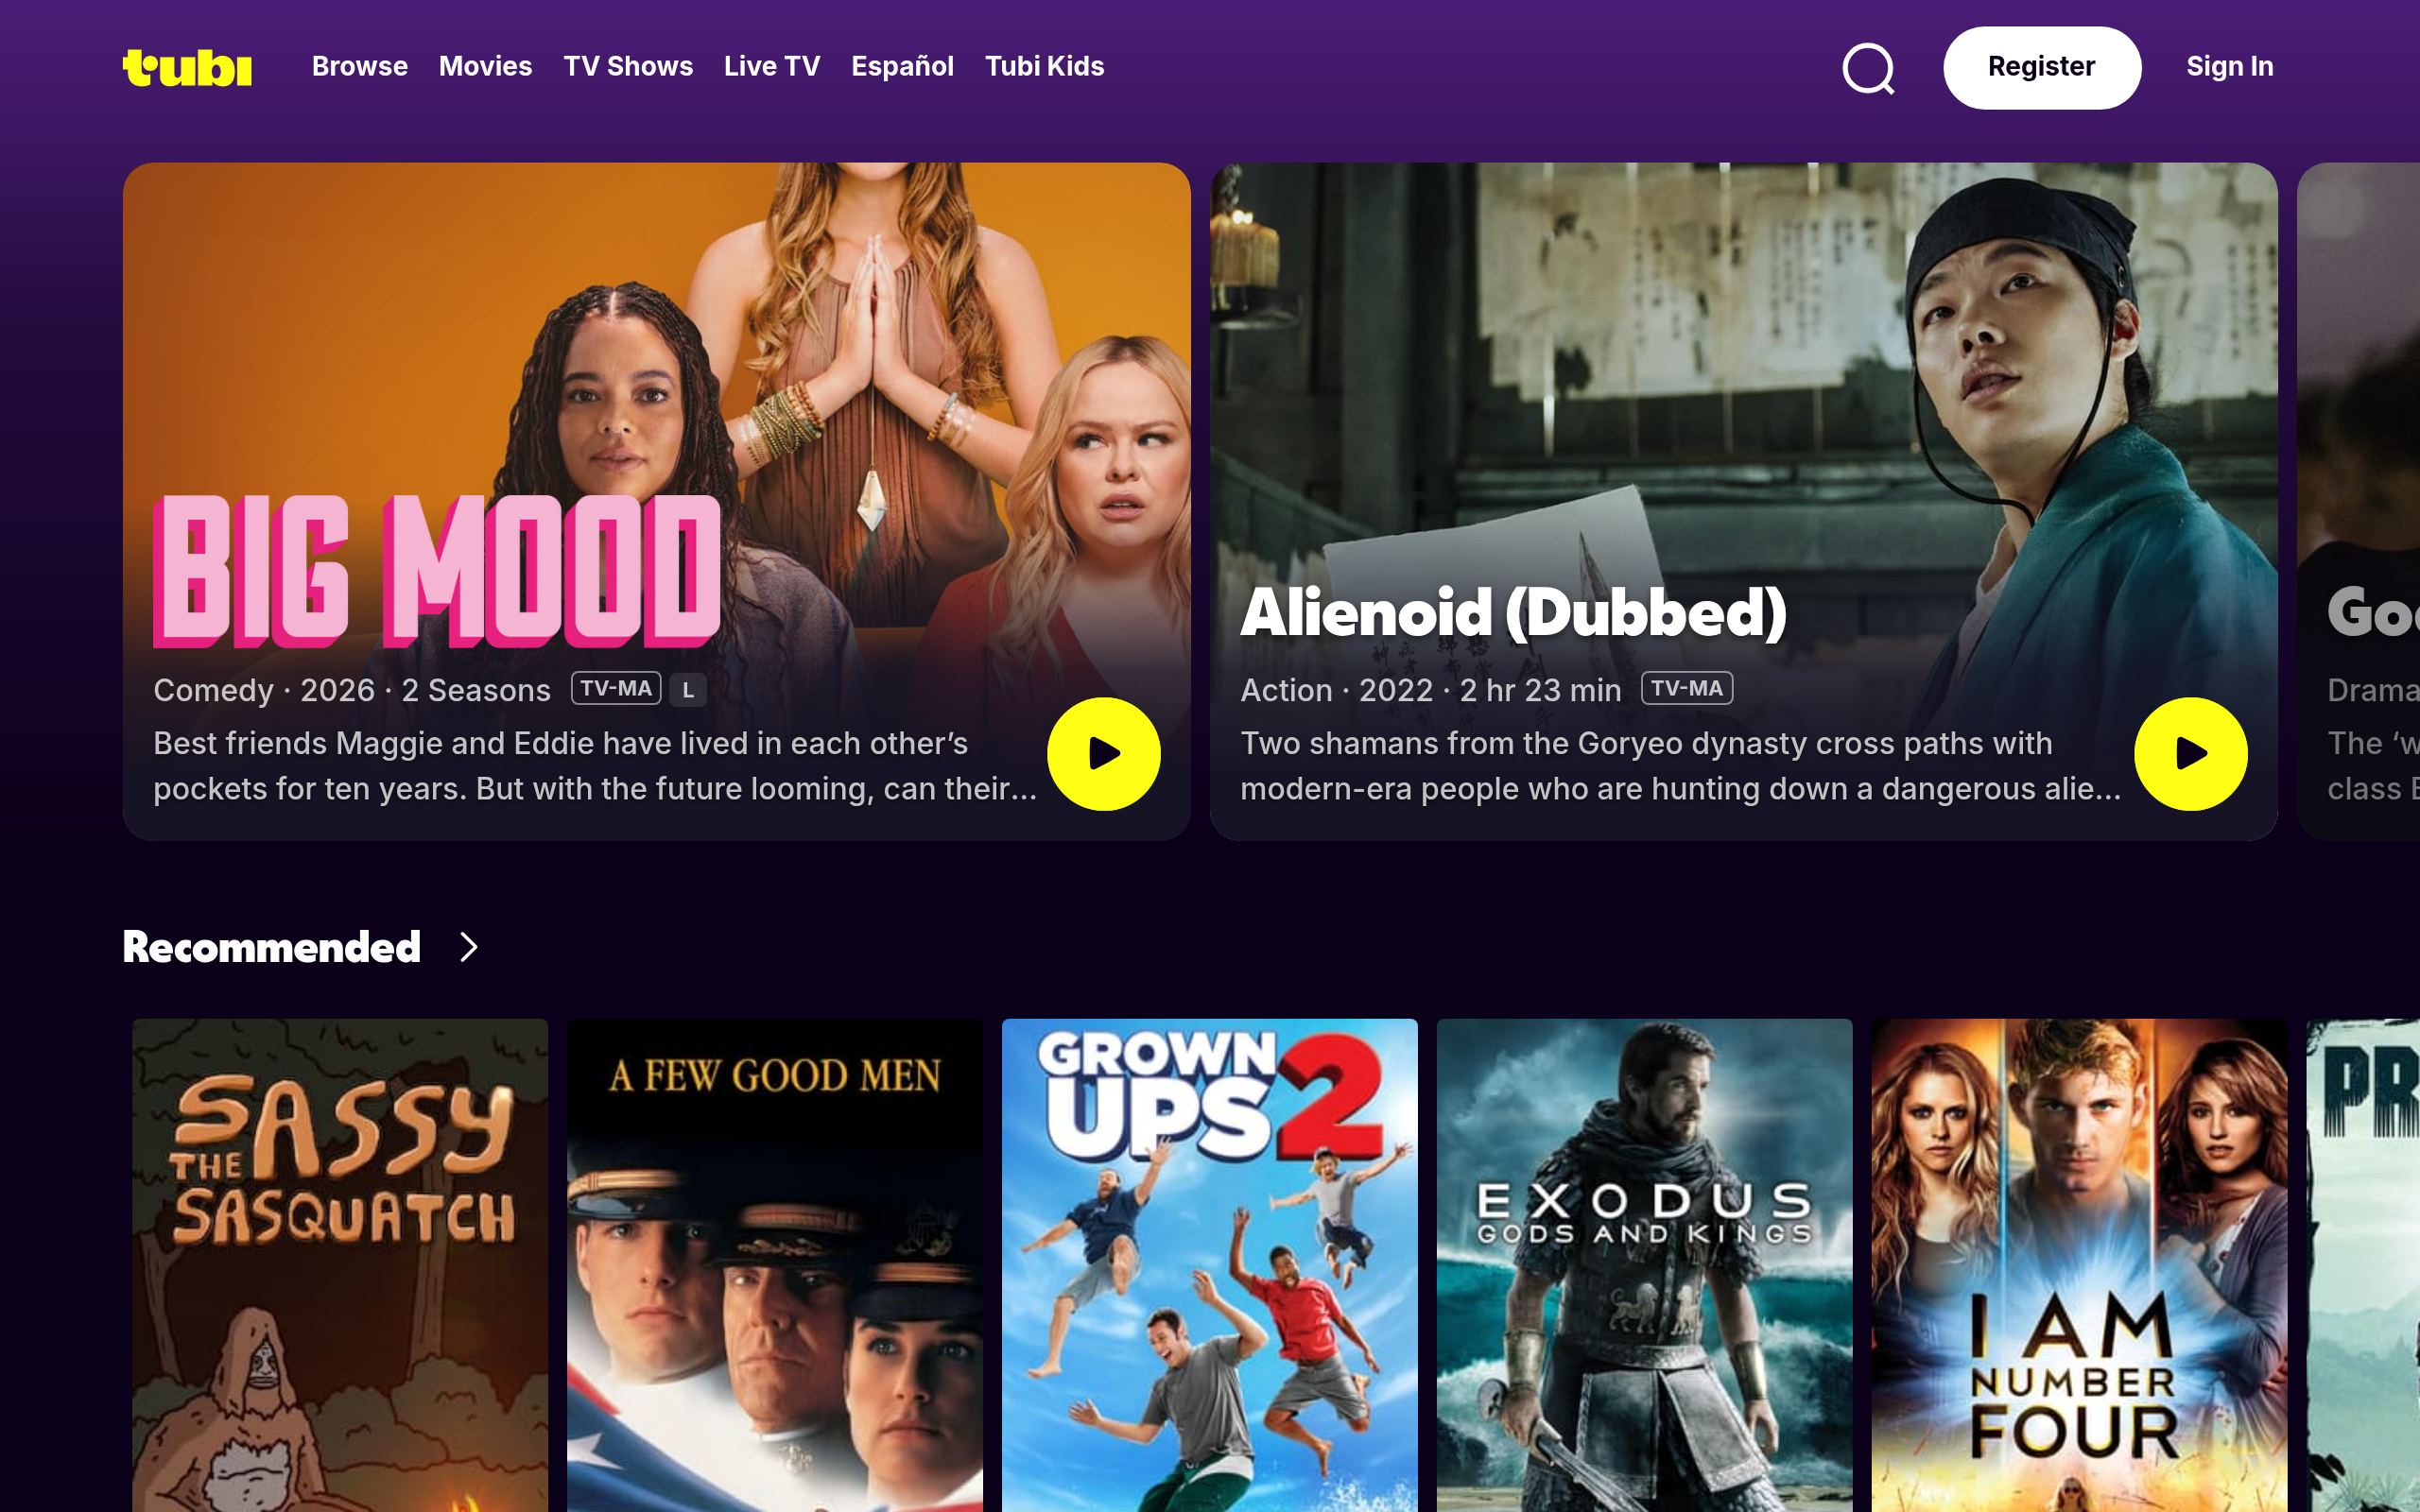Play Big Mood with yellow play button
The image size is (2420, 1512).
coord(1103,753)
